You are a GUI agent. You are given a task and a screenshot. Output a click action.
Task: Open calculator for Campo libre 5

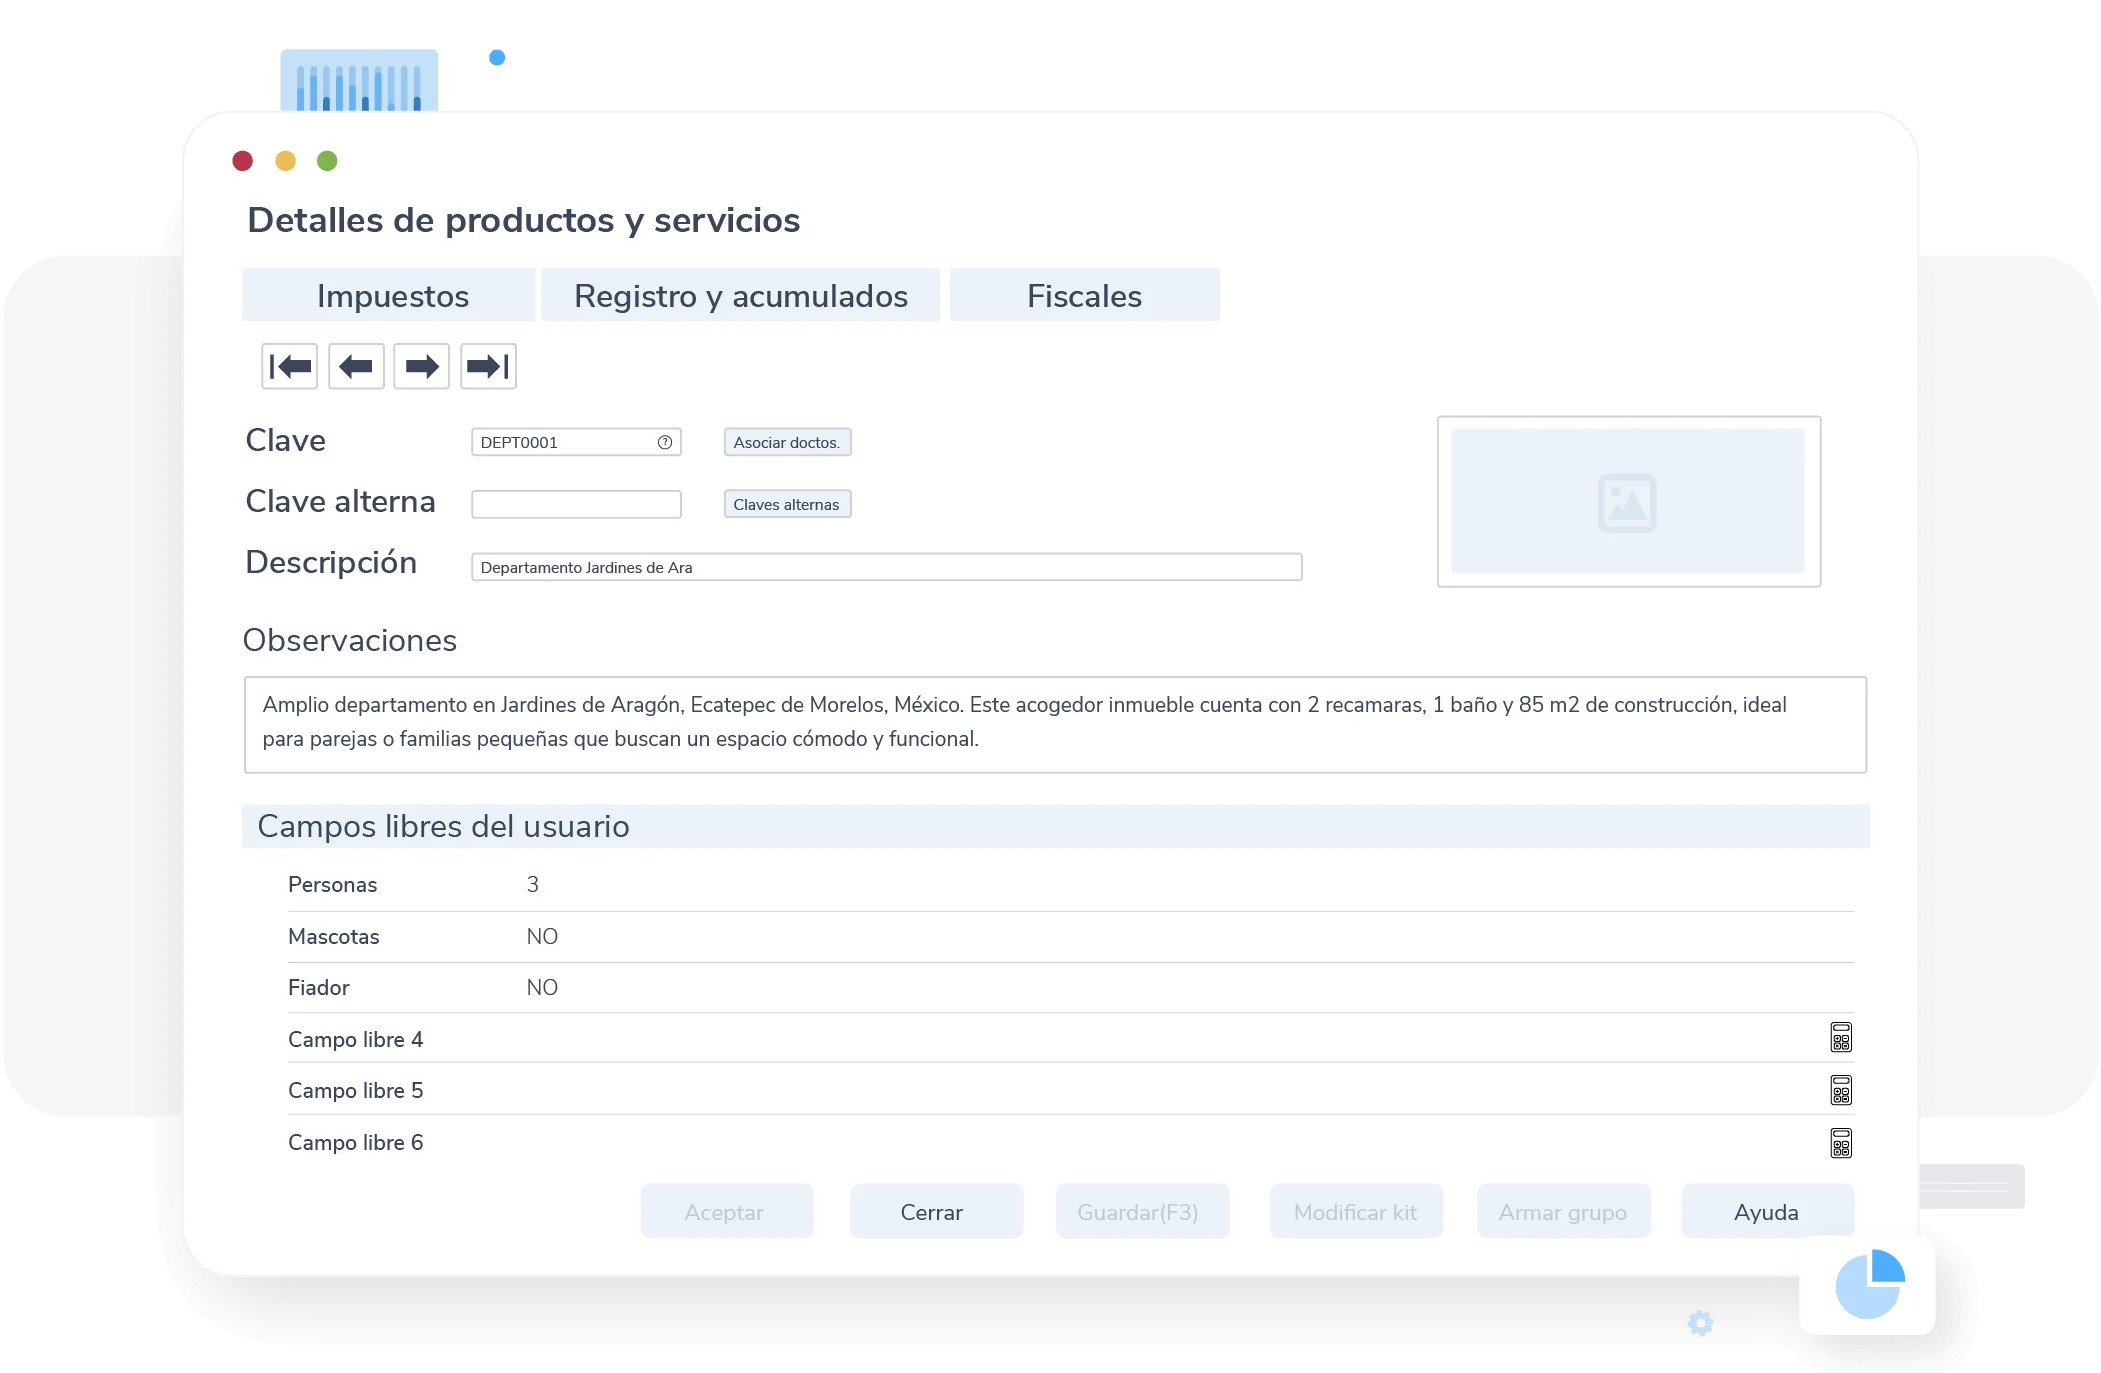(x=1843, y=1089)
